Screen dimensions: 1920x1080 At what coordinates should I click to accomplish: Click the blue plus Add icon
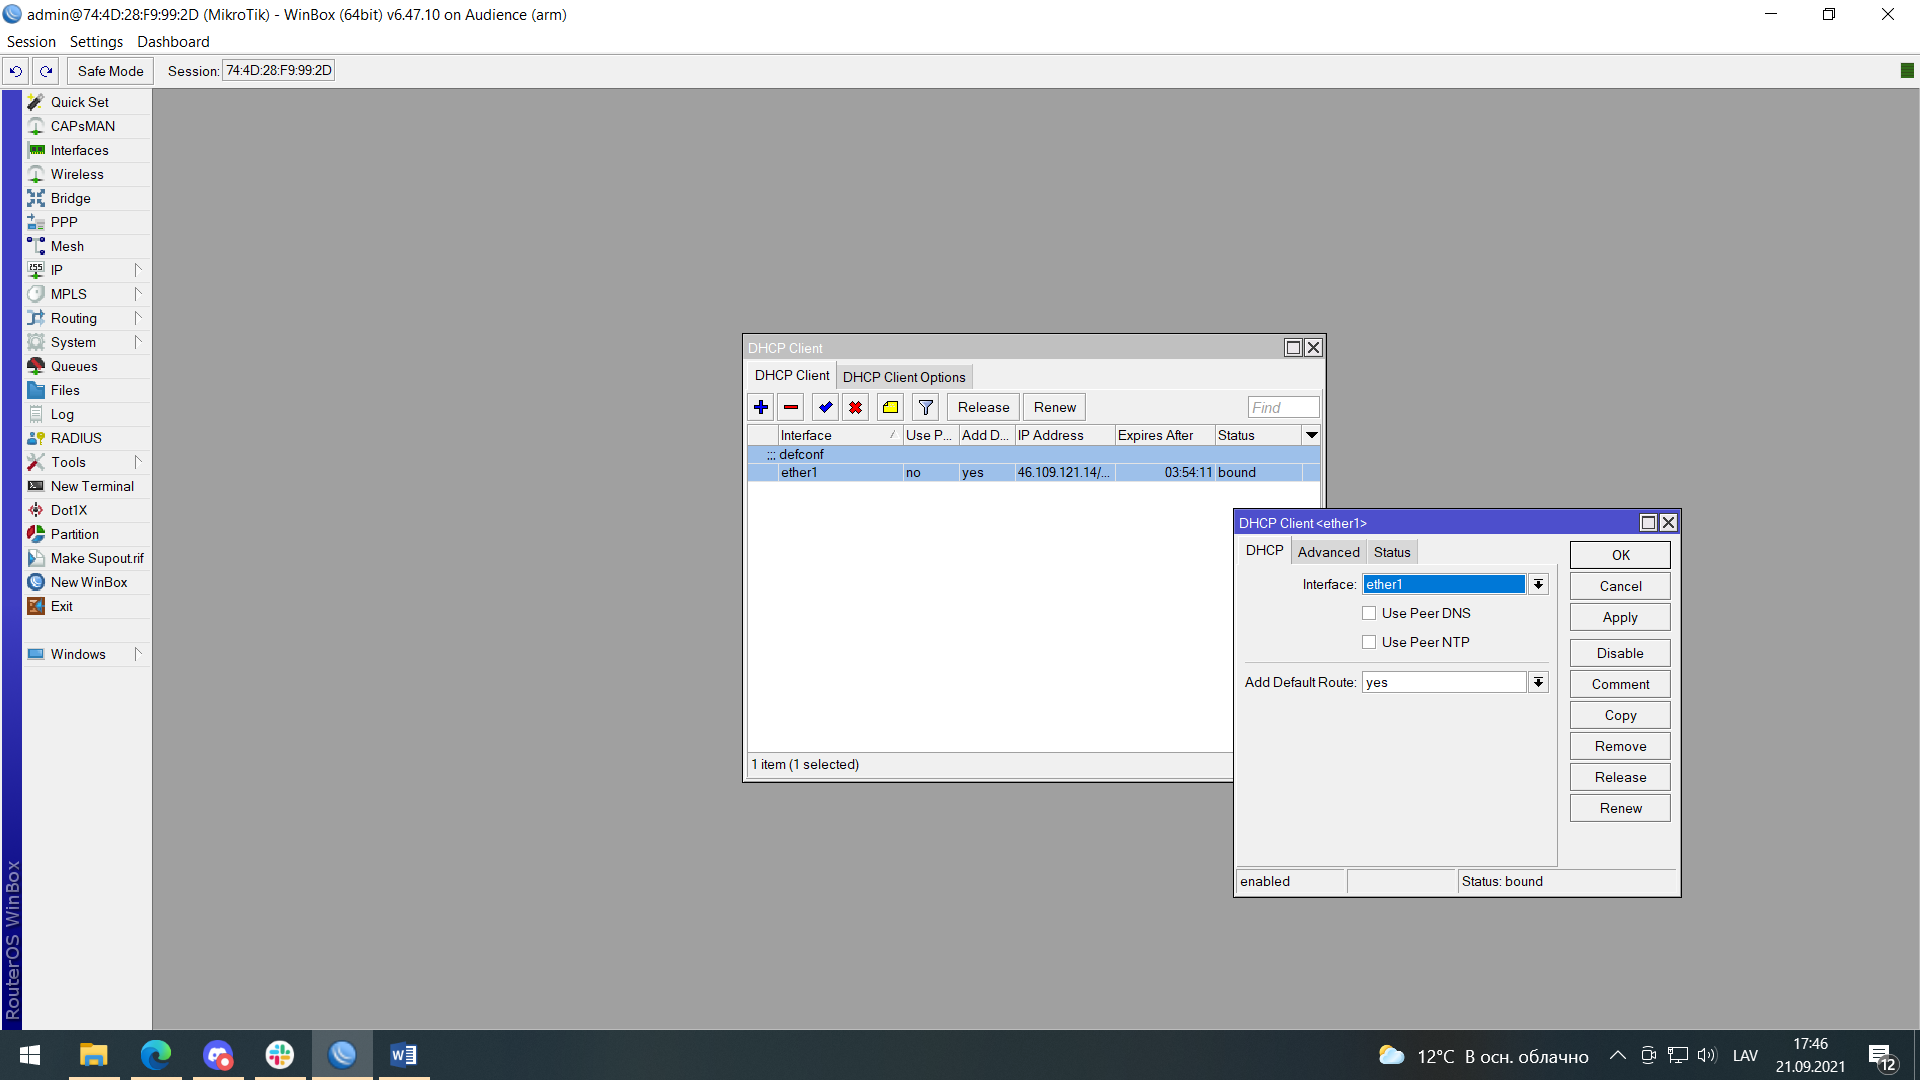coord(761,407)
